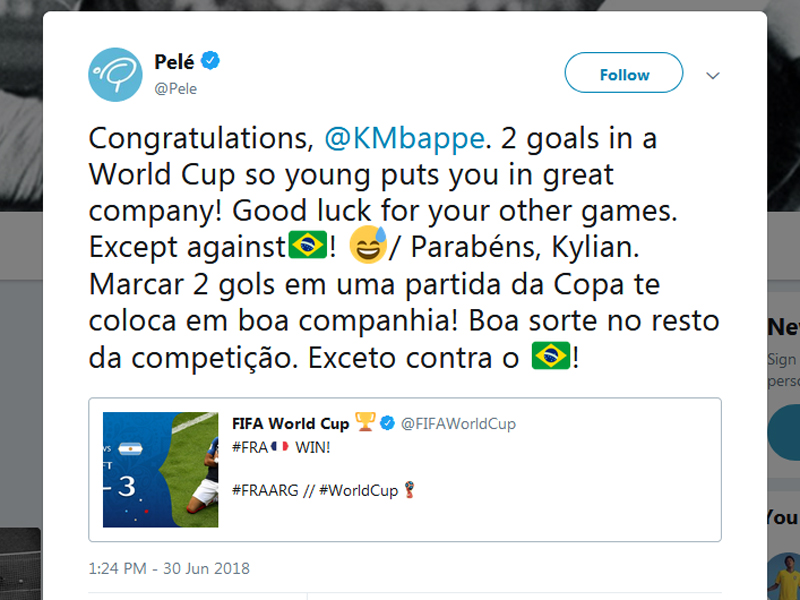This screenshot has height=600, width=800.
Task: Click the first Brazil flag emoji
Action: 307,244
